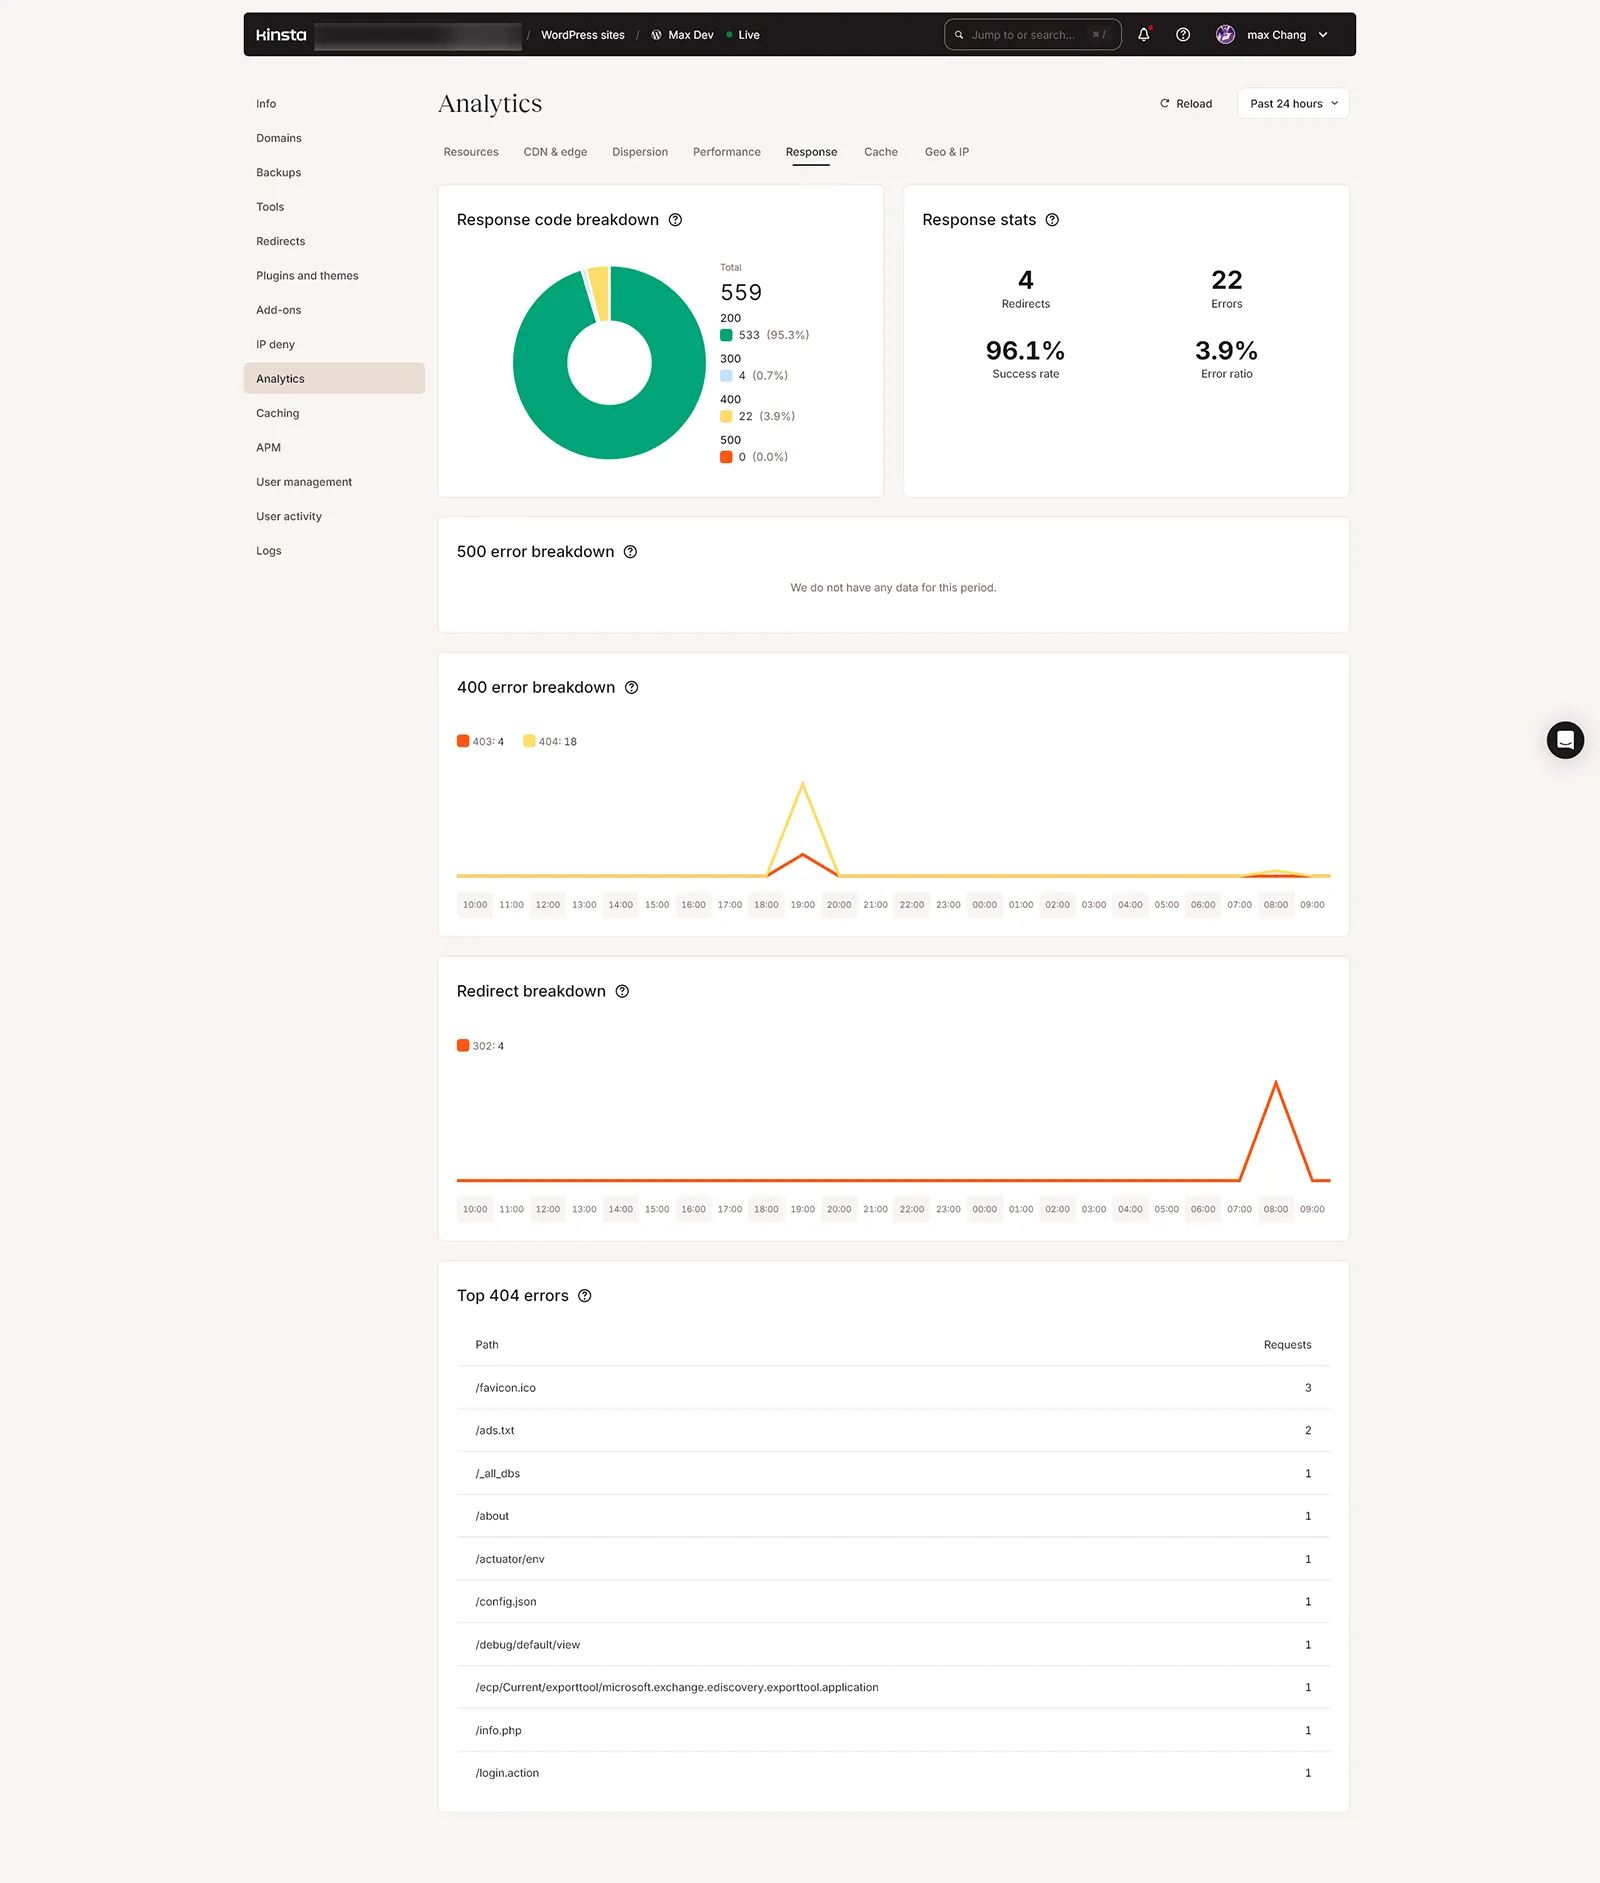Click the 302 redirect peak at 08:00

point(1276,1083)
